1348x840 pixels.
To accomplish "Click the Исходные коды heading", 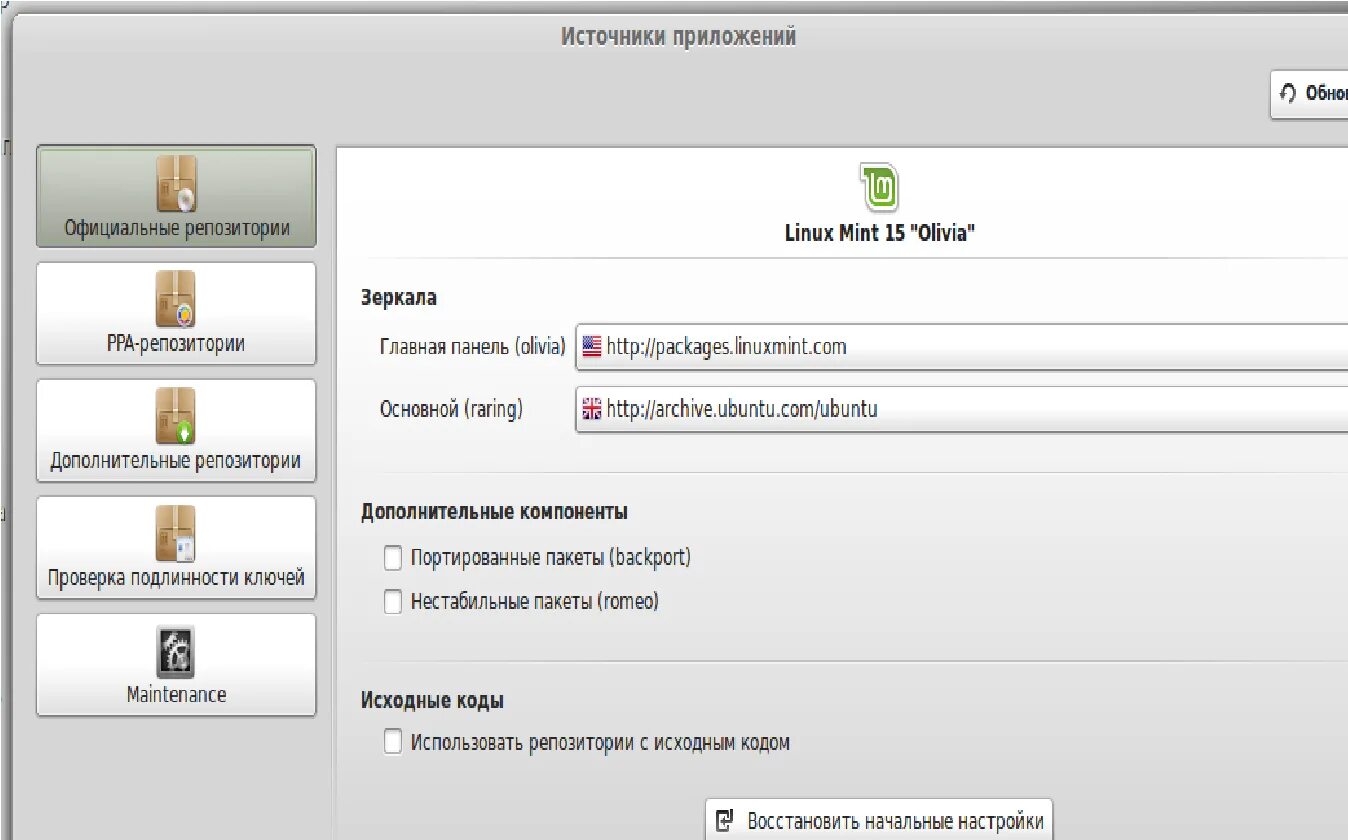I will [432, 701].
